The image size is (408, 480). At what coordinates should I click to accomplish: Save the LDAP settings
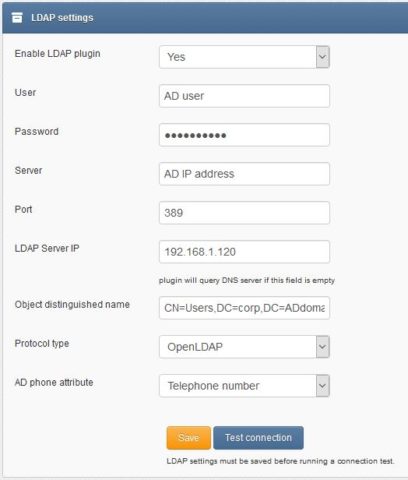(x=189, y=438)
